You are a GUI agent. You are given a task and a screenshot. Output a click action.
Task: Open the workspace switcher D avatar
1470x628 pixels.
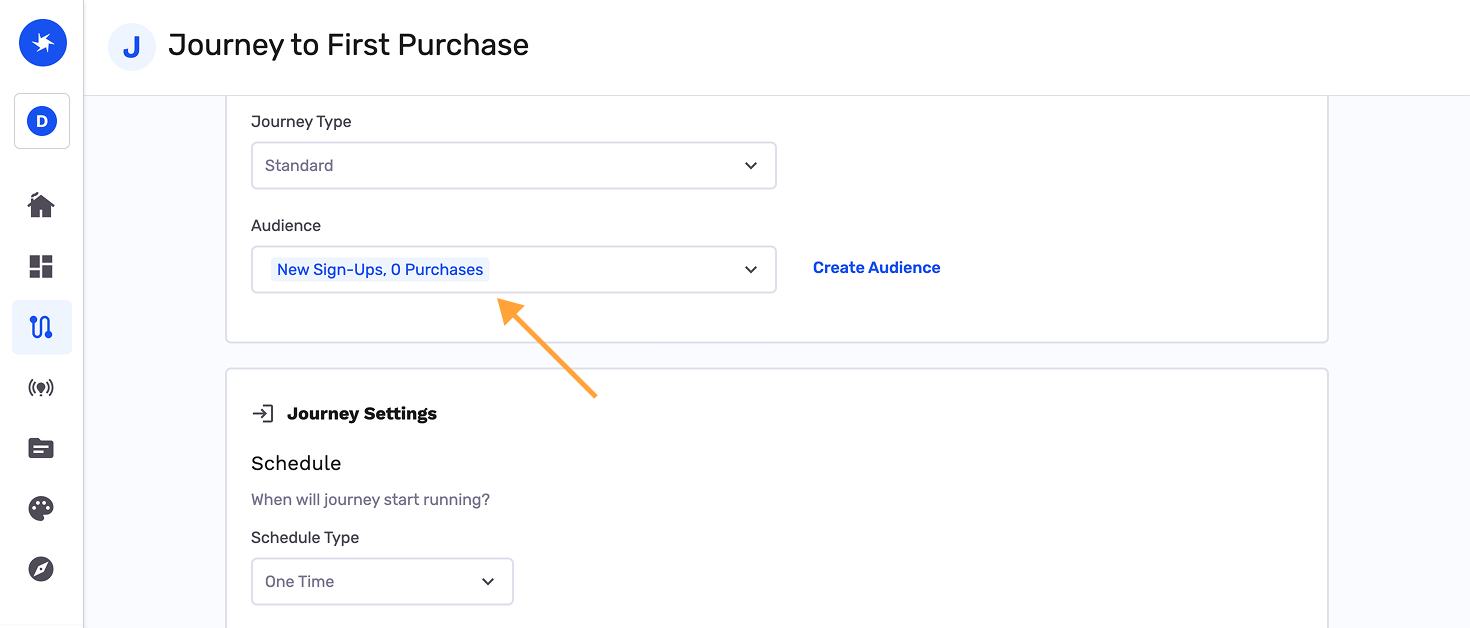point(42,121)
